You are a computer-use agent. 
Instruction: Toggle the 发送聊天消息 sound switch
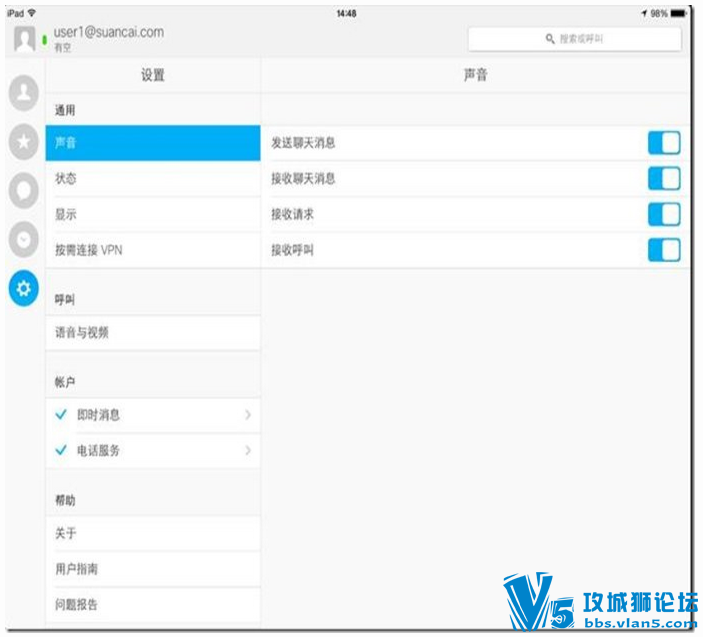click(x=664, y=143)
